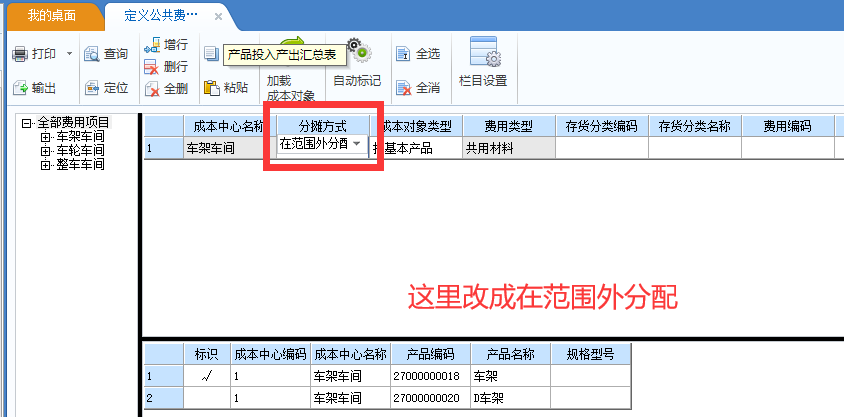Collapse the 全部费用项目 tree root
The height and width of the screenshot is (417, 844).
(27, 123)
